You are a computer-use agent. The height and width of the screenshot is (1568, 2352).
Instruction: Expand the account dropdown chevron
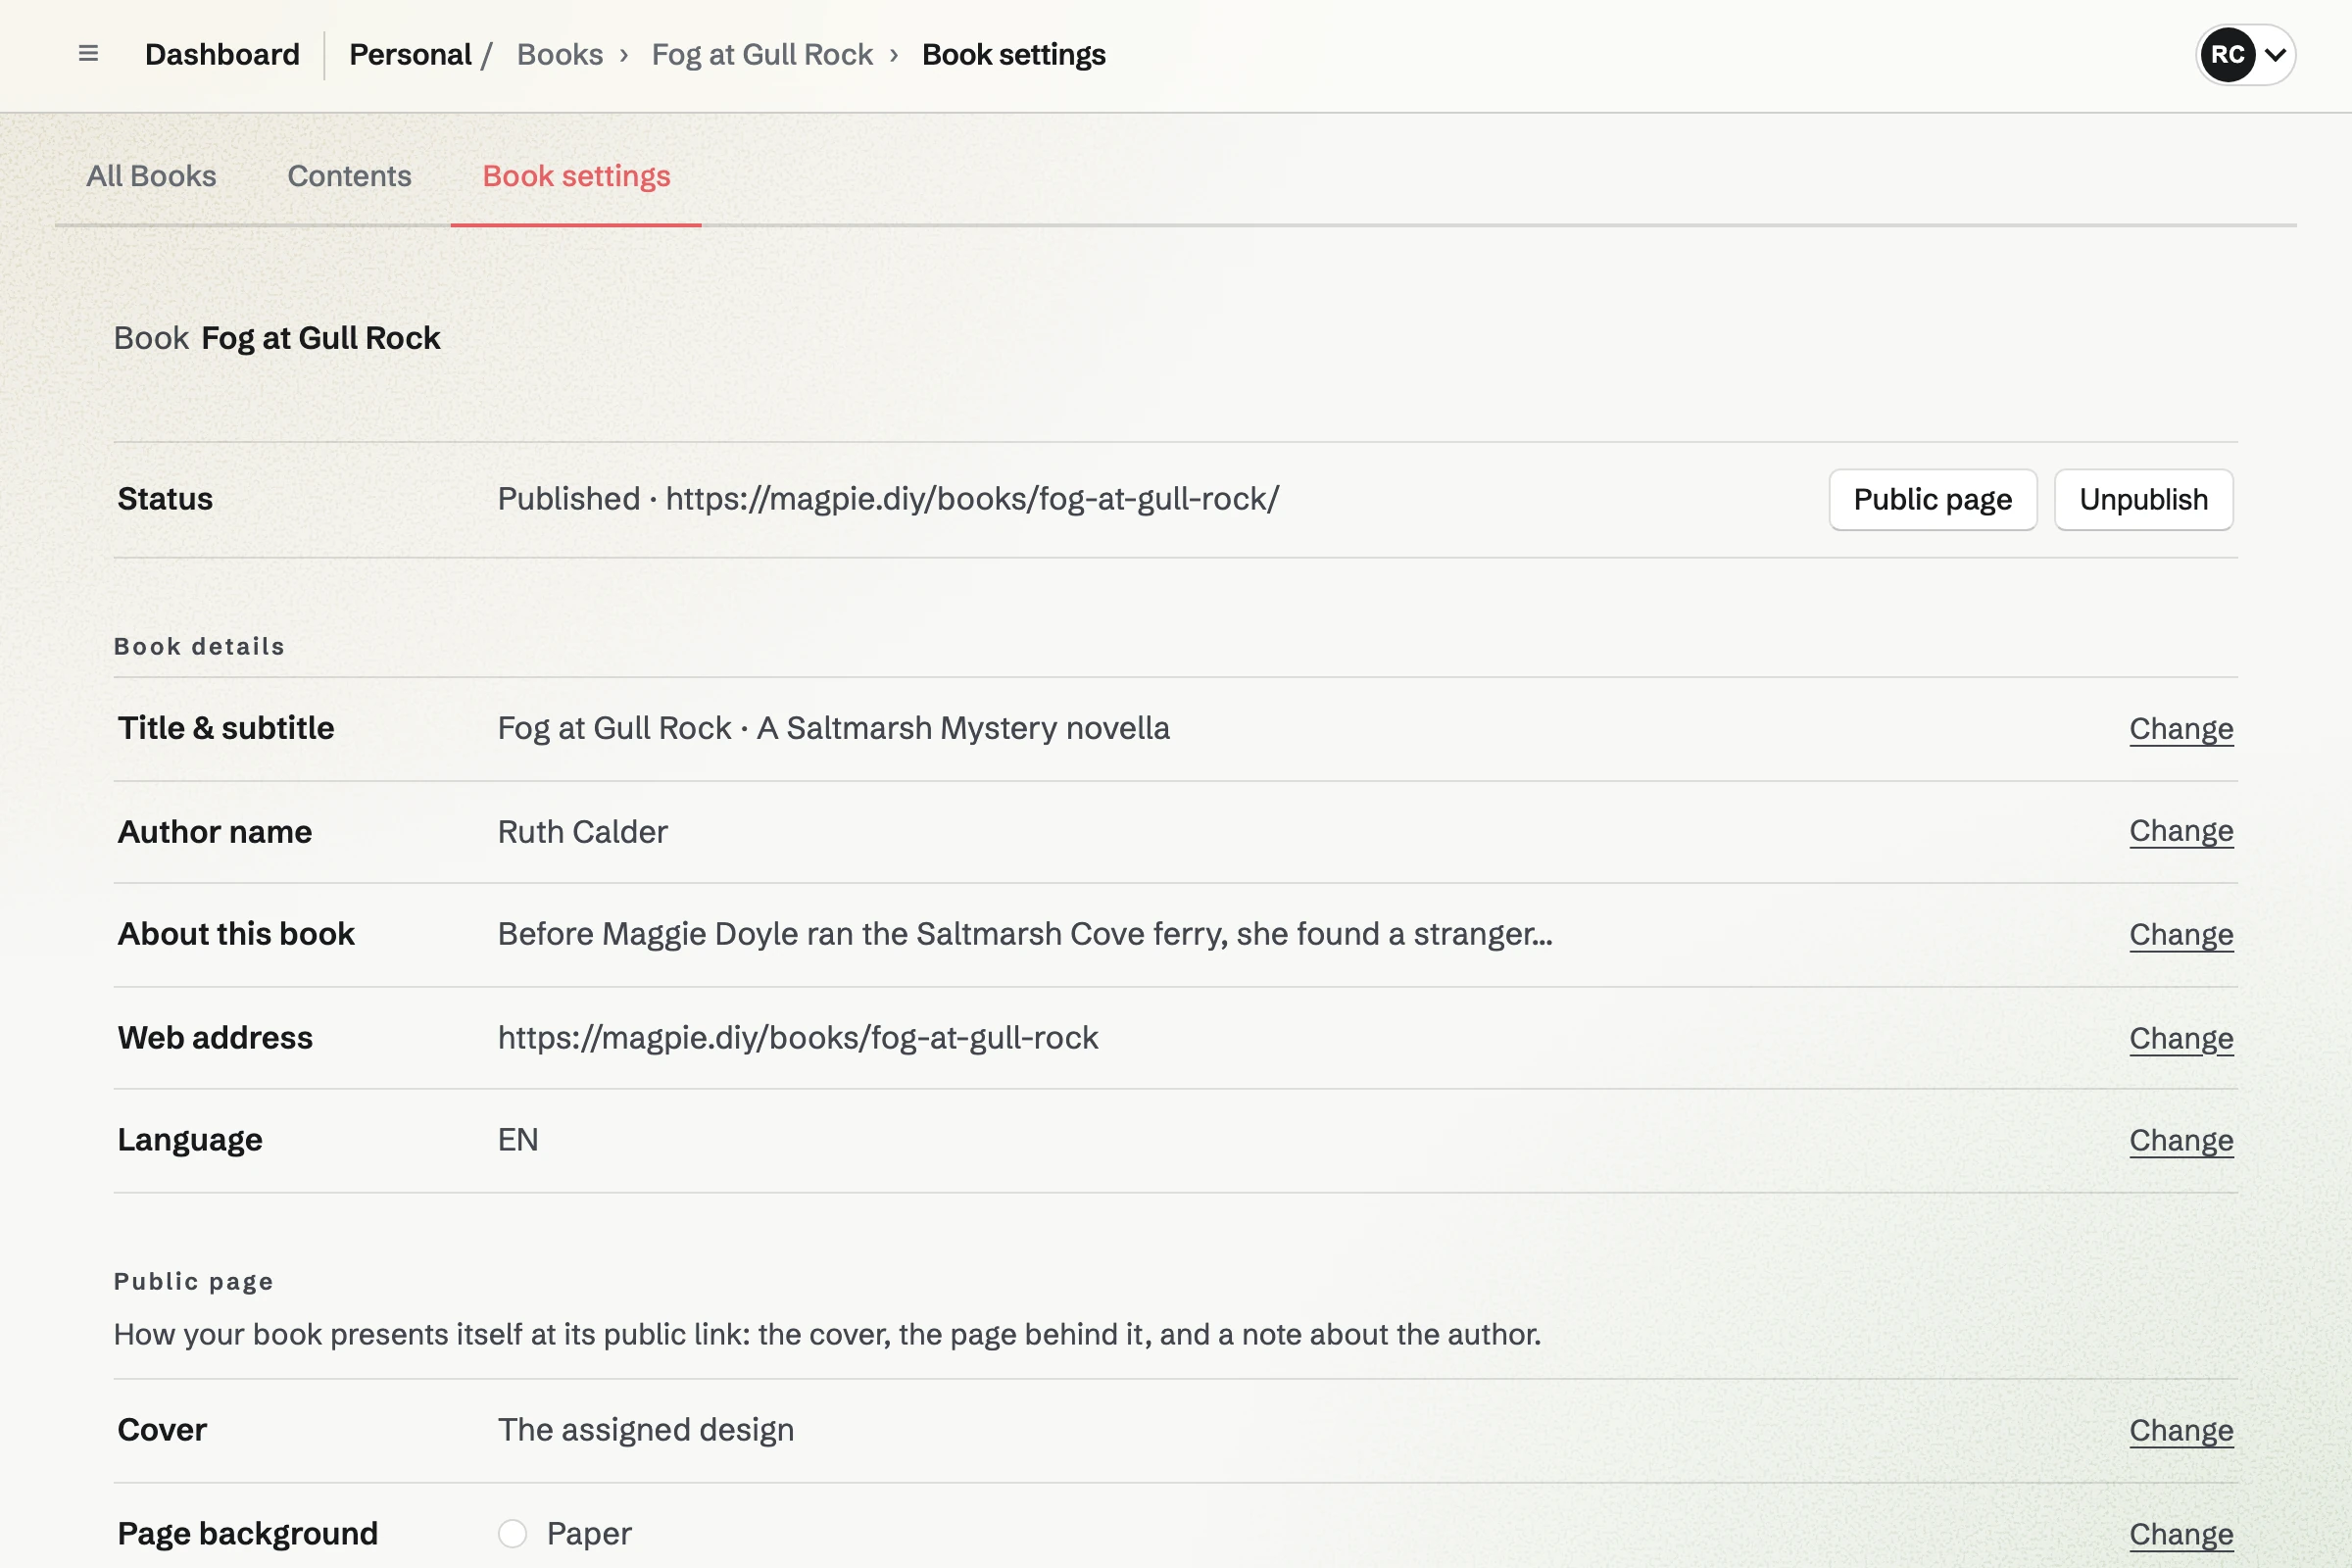coord(2276,55)
